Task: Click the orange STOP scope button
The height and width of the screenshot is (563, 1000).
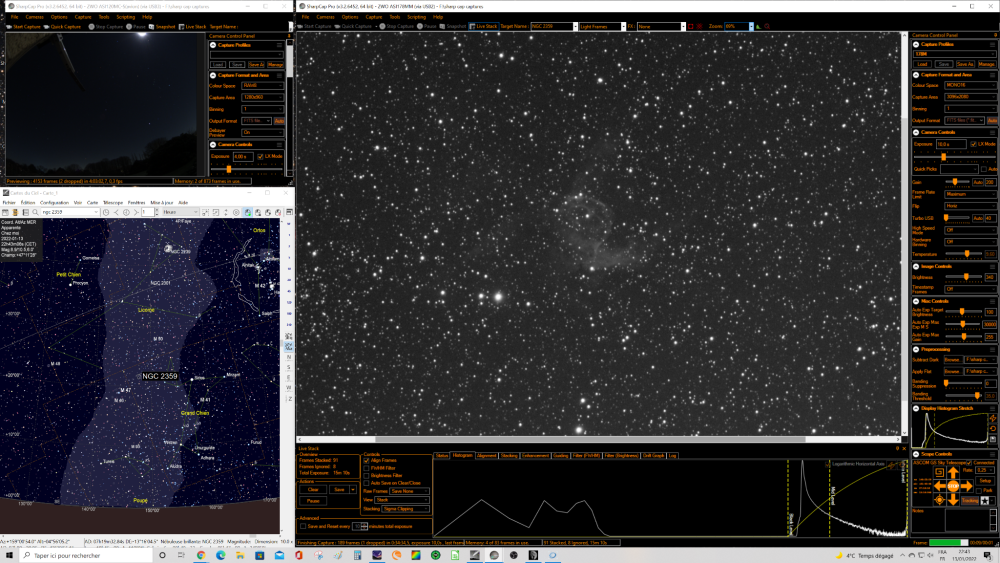Action: pyautogui.click(x=953, y=486)
